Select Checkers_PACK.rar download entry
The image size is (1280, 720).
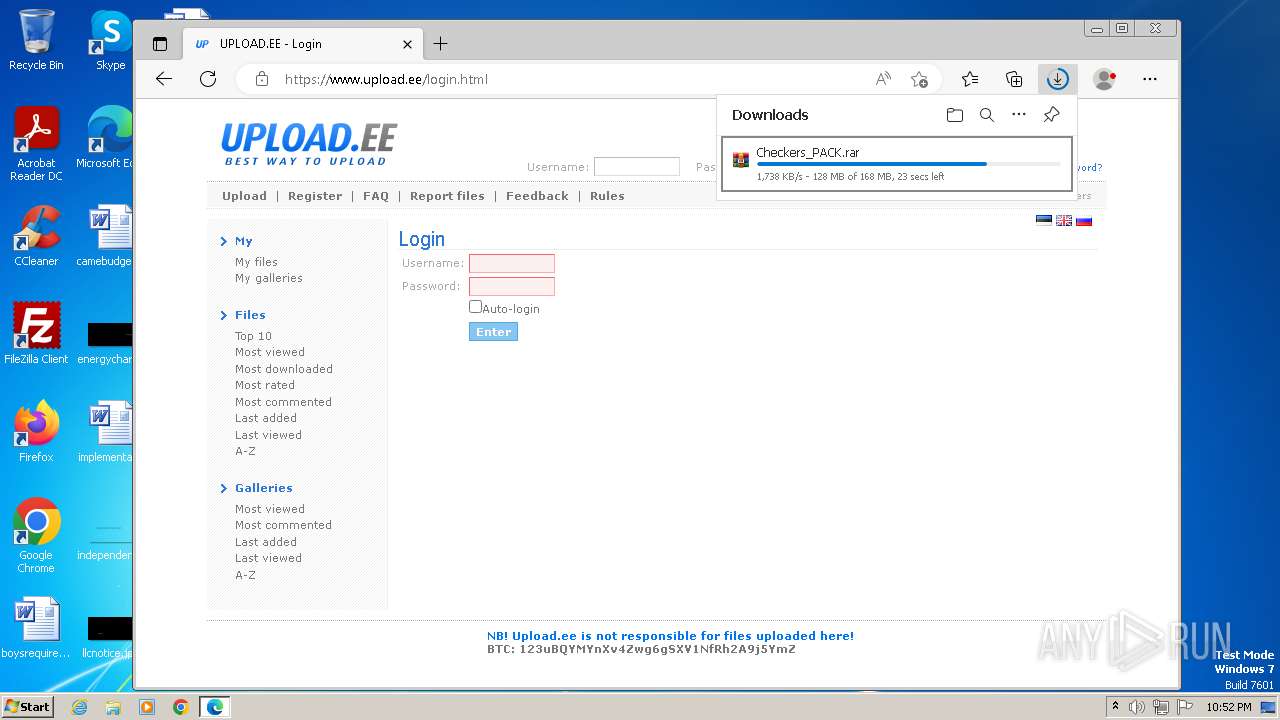click(897, 164)
